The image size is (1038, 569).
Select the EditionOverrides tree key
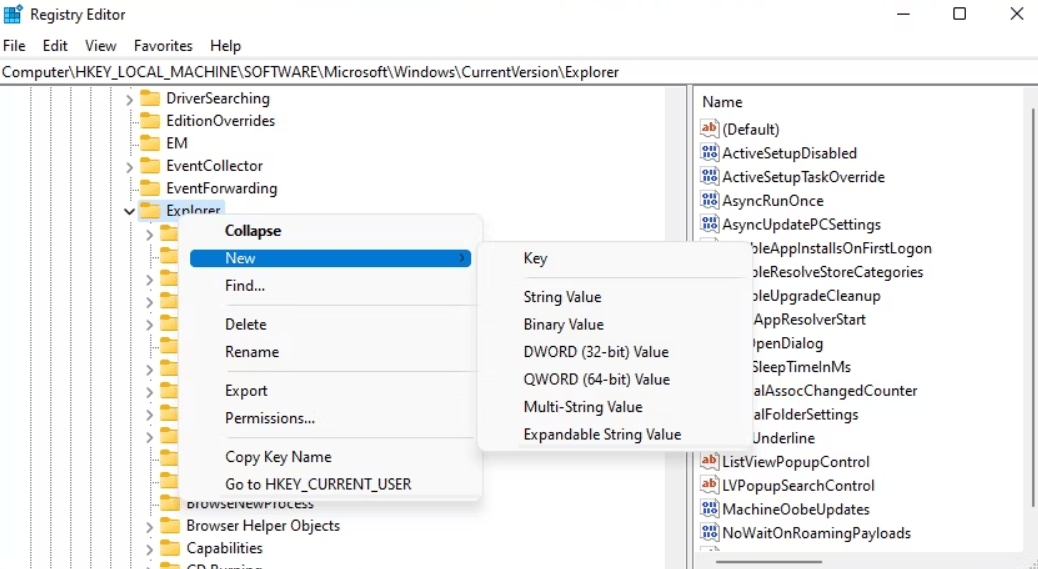tap(220, 121)
